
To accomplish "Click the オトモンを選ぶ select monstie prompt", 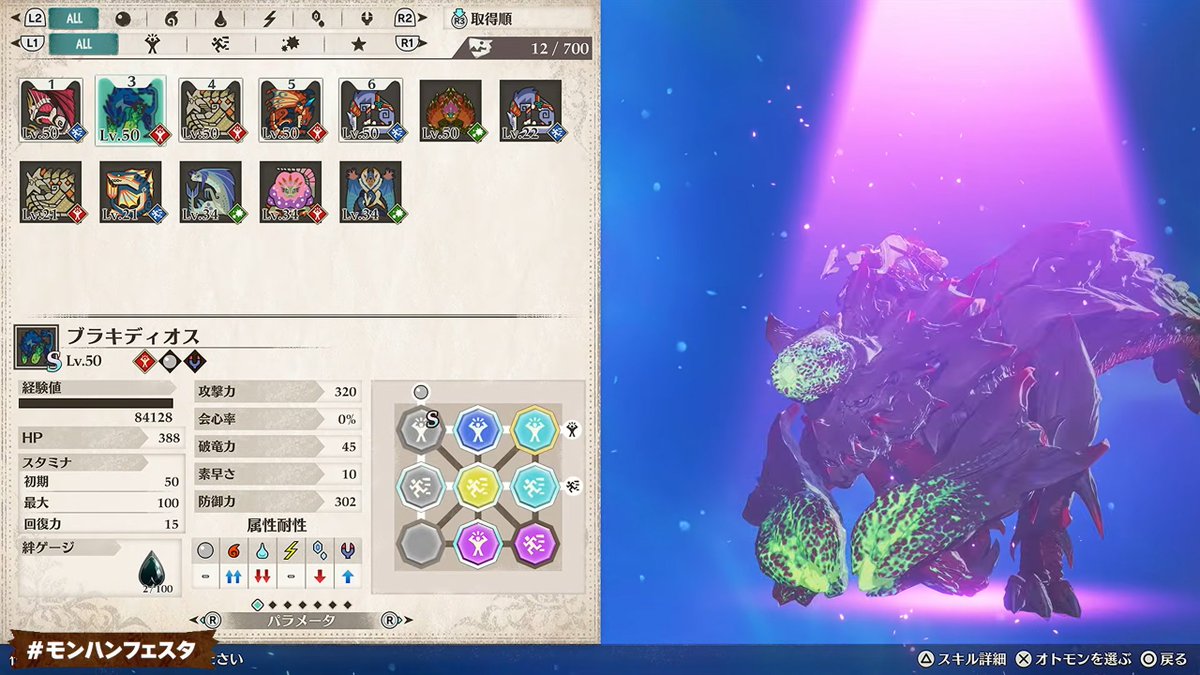I will pos(1073,659).
